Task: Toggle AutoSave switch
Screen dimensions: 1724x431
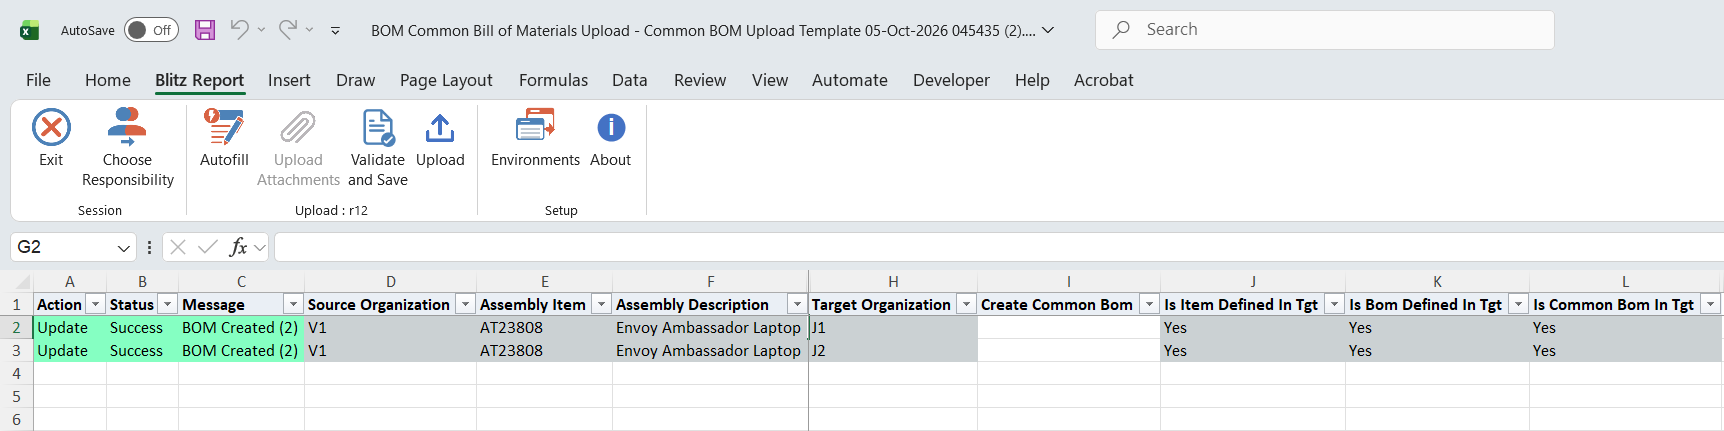Action: click(x=151, y=30)
